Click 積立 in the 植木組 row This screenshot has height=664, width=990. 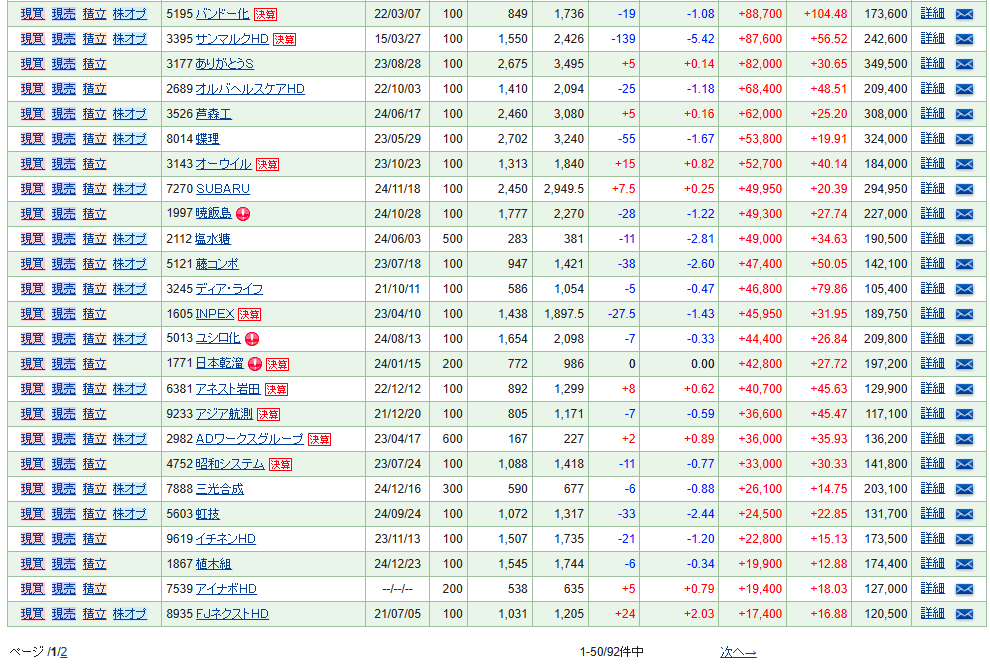pyautogui.click(x=95, y=564)
